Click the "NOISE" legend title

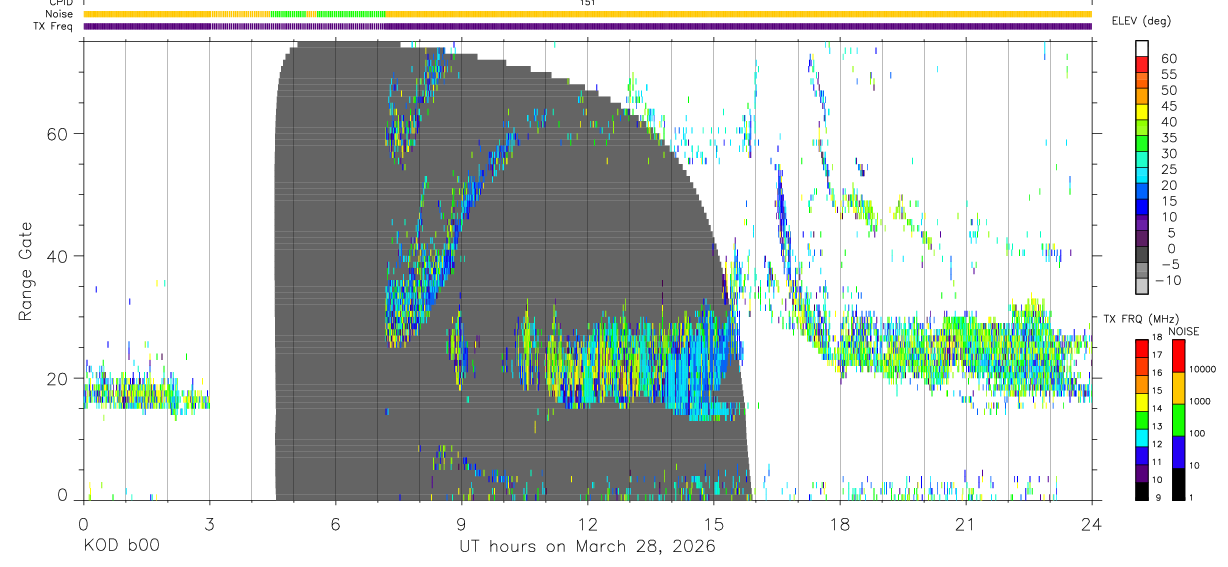pyautogui.click(x=1183, y=331)
